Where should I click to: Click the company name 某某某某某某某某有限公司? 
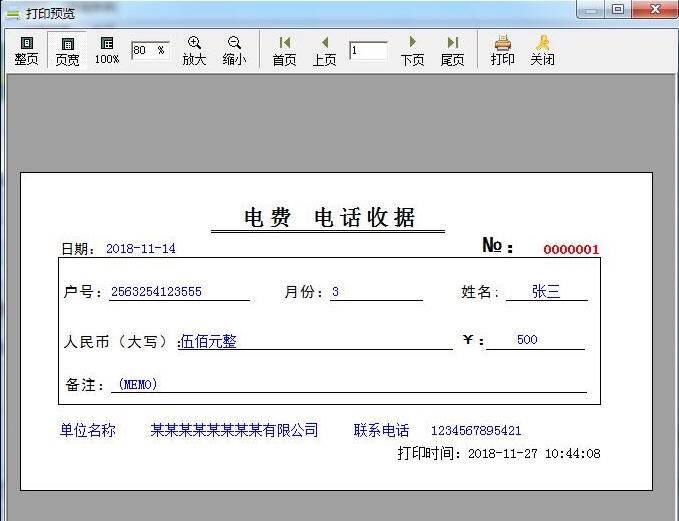(234, 430)
